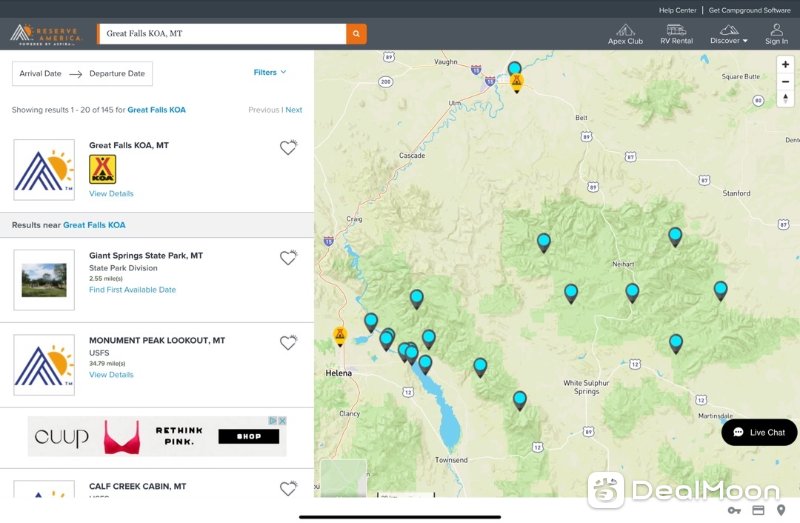Click yellow KOA map pin near Great Falls
The height and width of the screenshot is (523, 800).
coord(517,82)
